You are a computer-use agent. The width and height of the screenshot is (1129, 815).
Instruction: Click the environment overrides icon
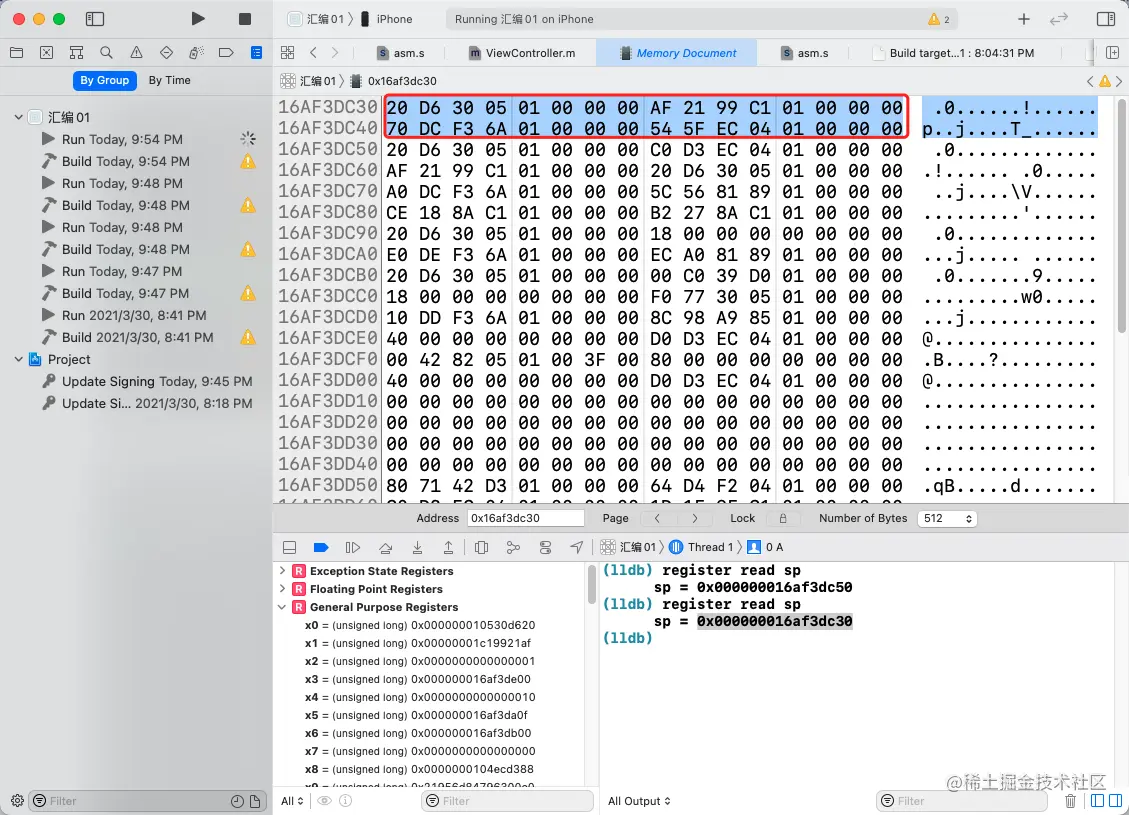click(x=545, y=547)
